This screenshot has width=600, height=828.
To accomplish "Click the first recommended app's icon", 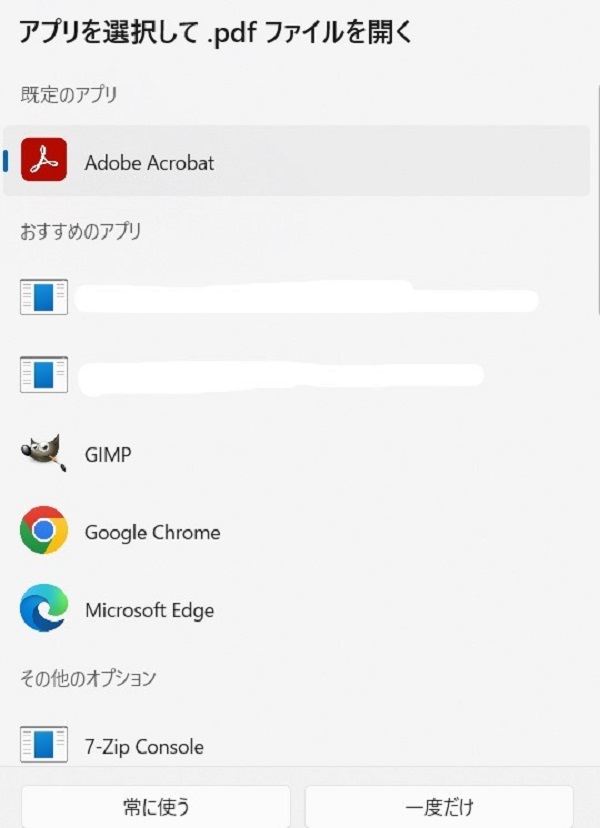I will coord(44,297).
